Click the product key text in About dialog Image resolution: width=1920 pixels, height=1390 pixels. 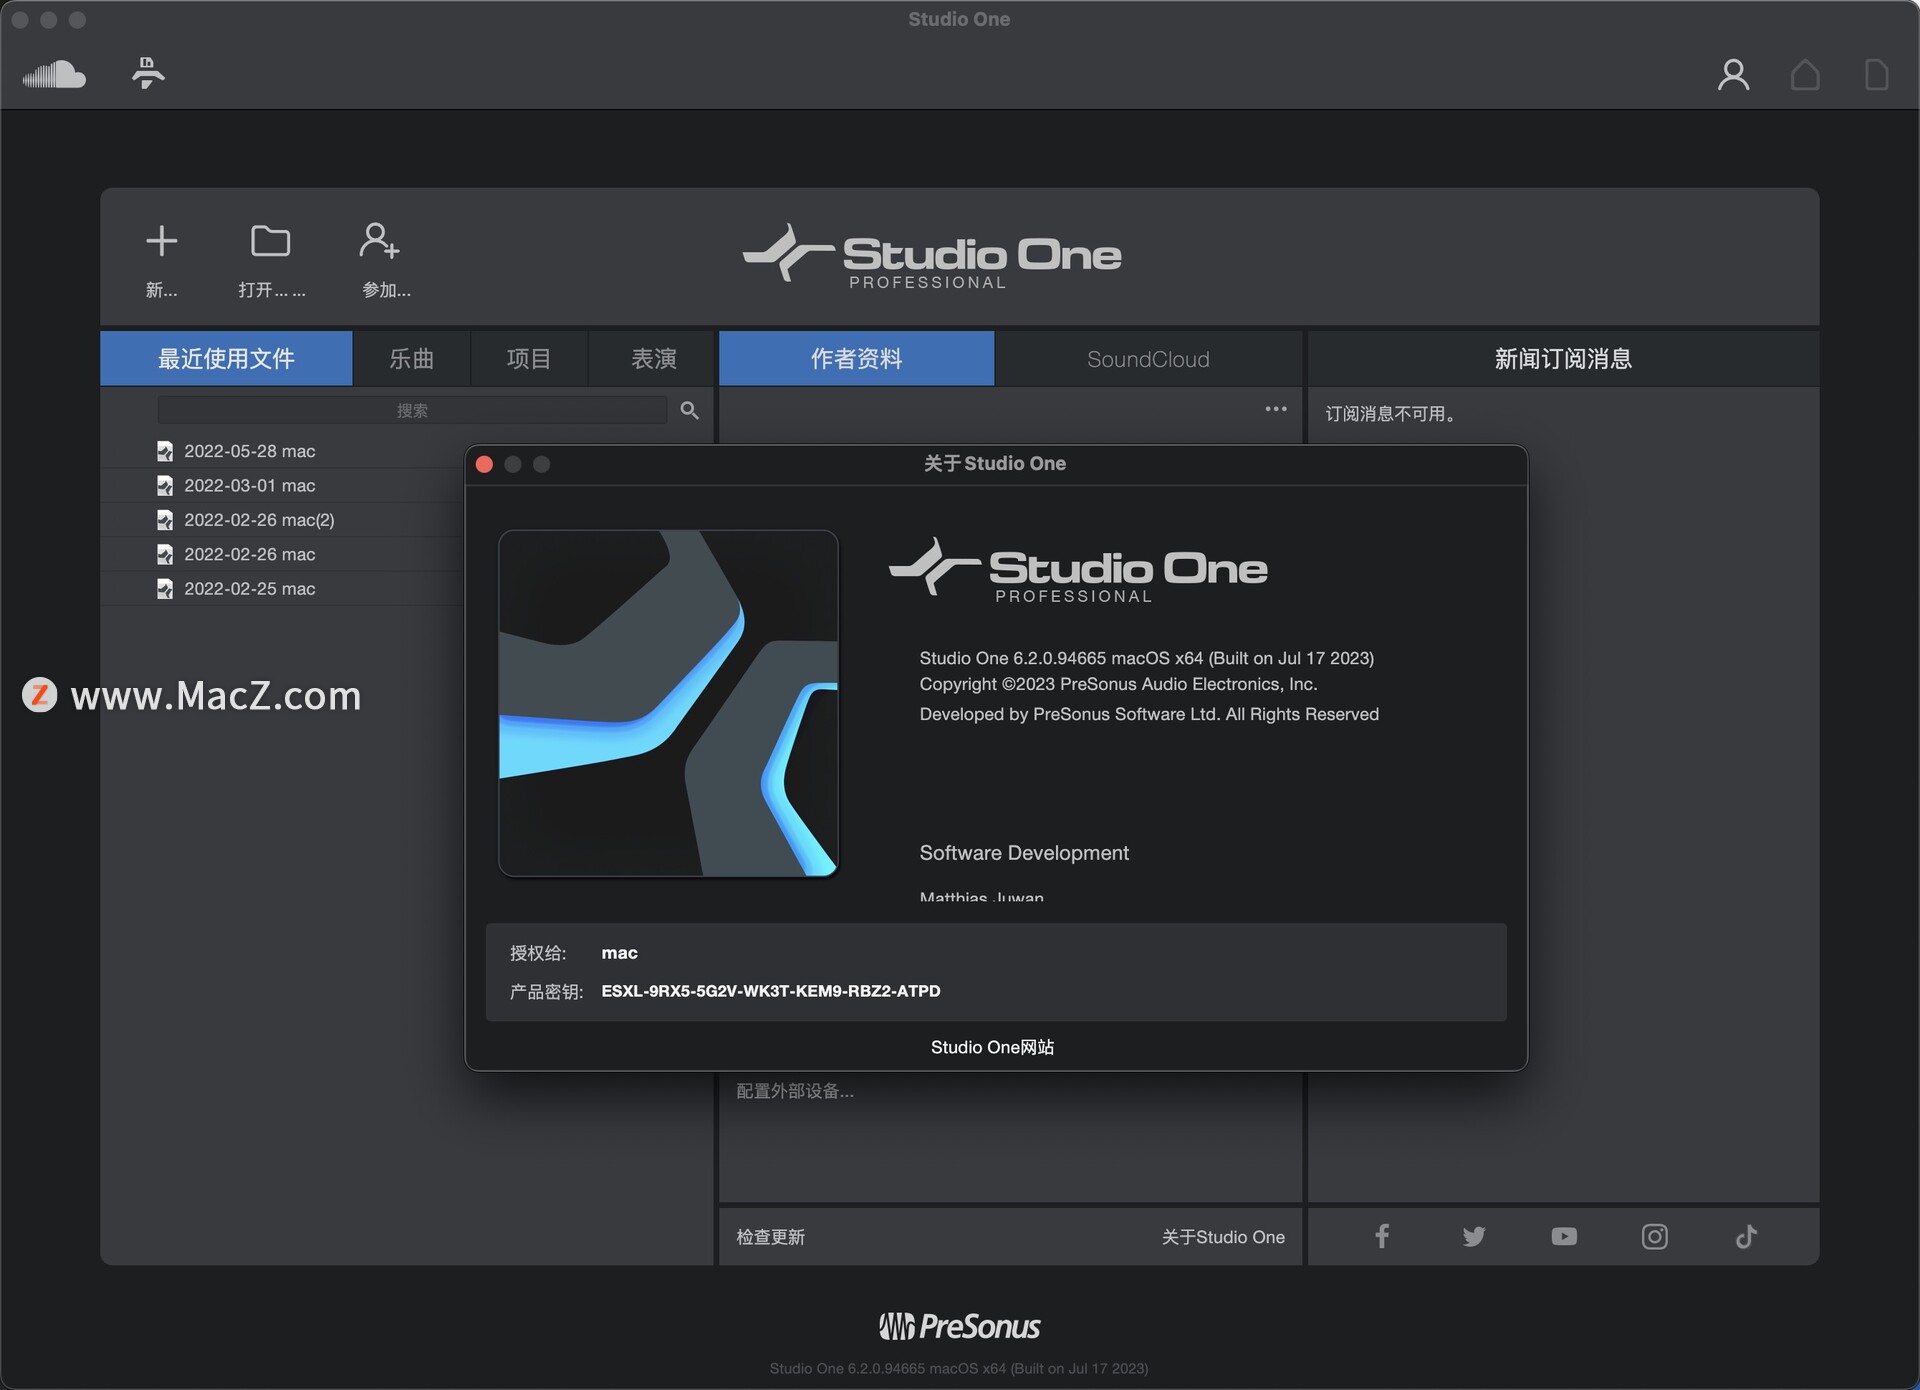point(771,991)
